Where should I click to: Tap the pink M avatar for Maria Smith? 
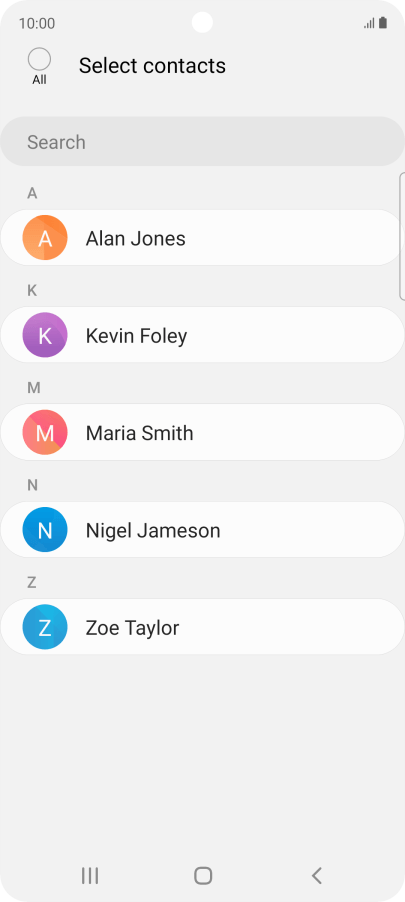point(45,432)
